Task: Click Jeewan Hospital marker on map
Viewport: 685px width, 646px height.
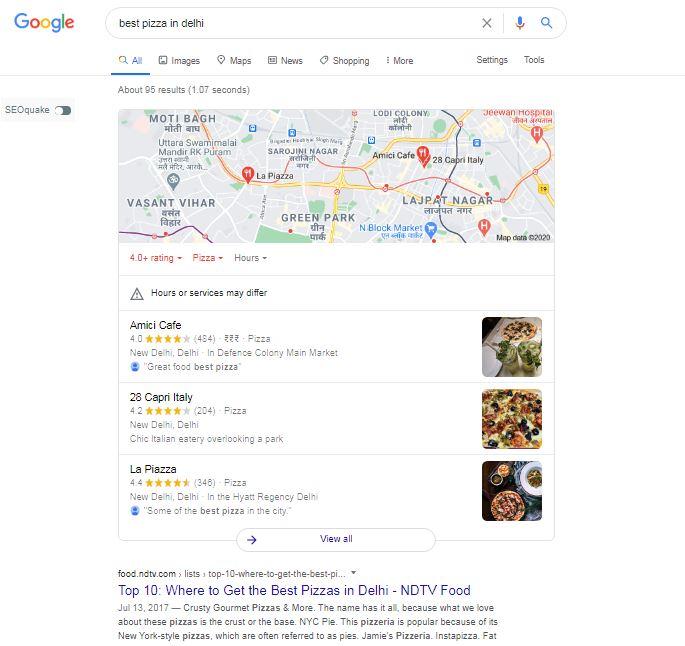Action: click(x=536, y=134)
